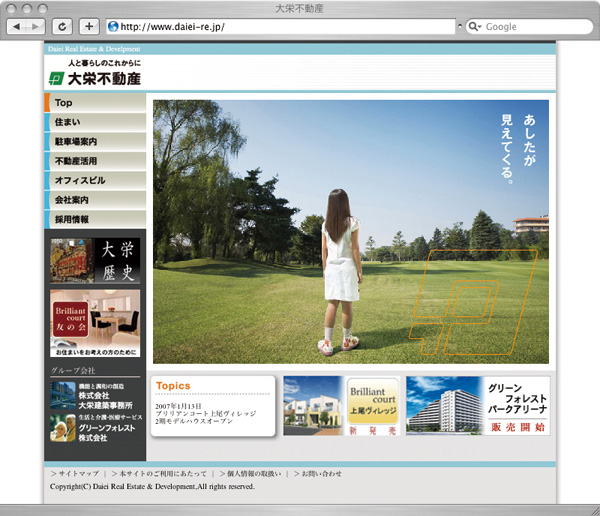Open the グリーンフォレスト株式会社 group link
The height and width of the screenshot is (516, 600).
tap(95, 428)
